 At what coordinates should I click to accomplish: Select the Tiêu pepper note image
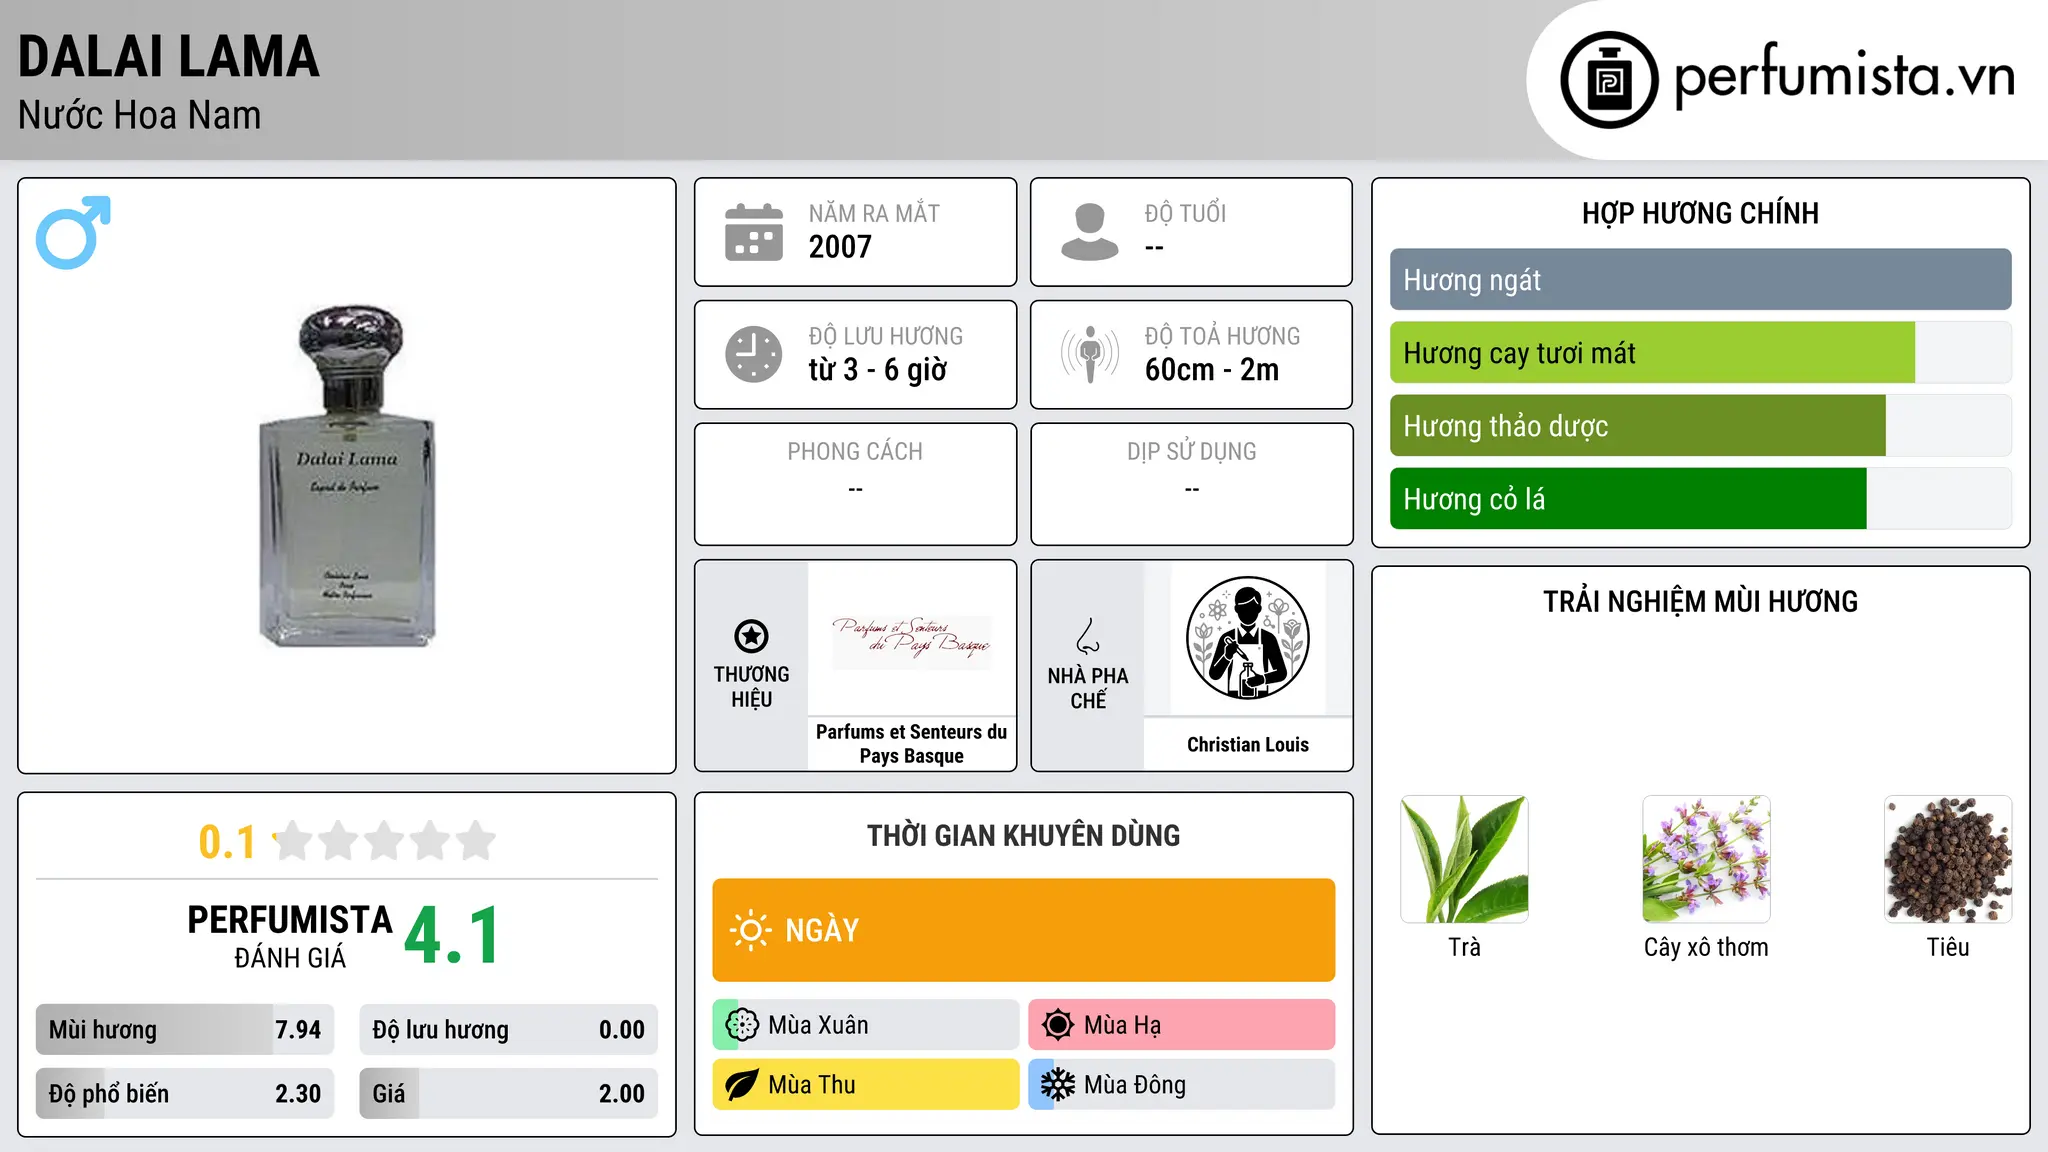[1948, 859]
